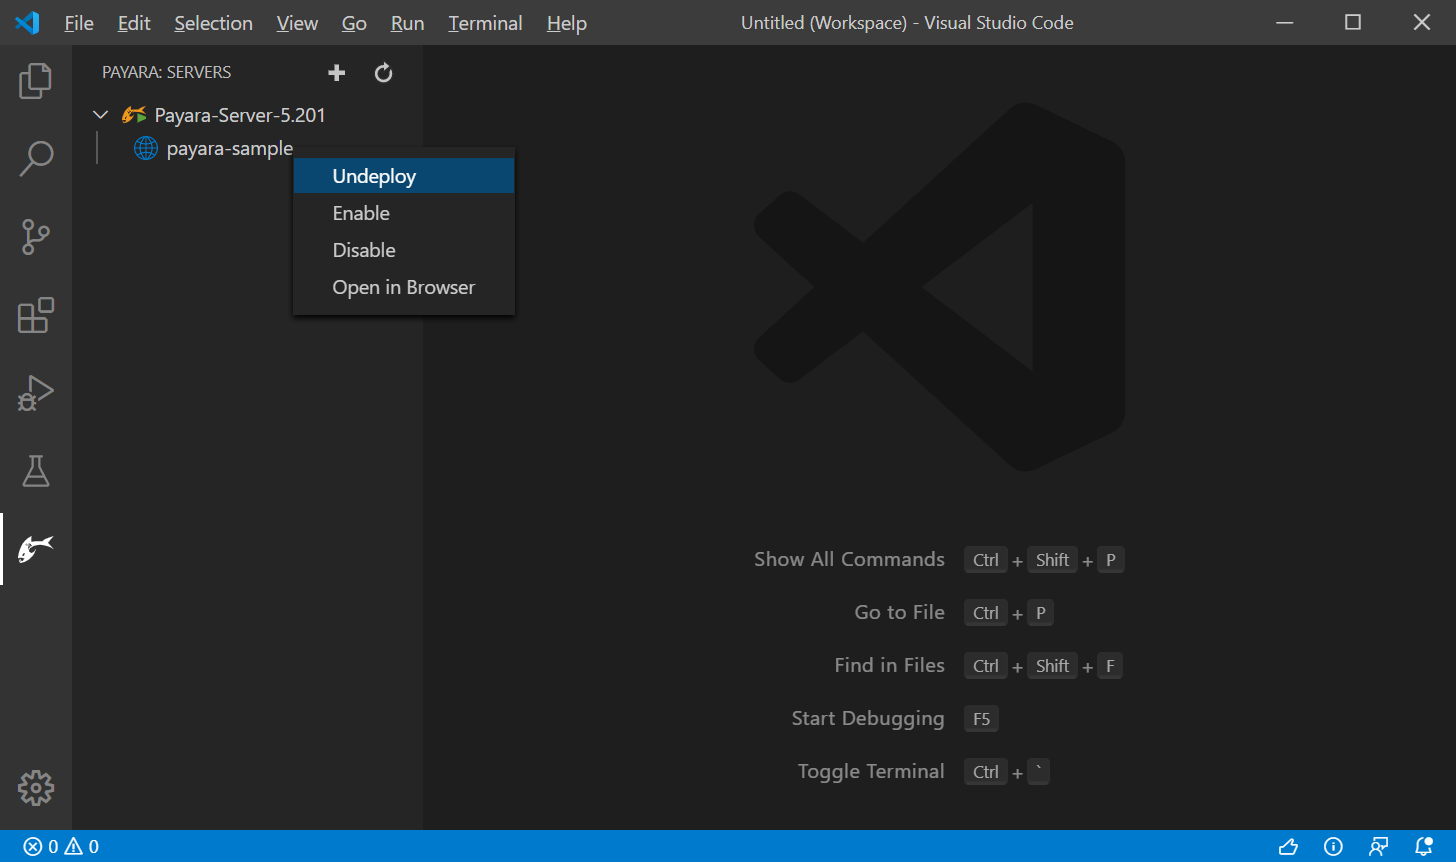
Task: Open the Test flask icon view
Action: (36, 471)
